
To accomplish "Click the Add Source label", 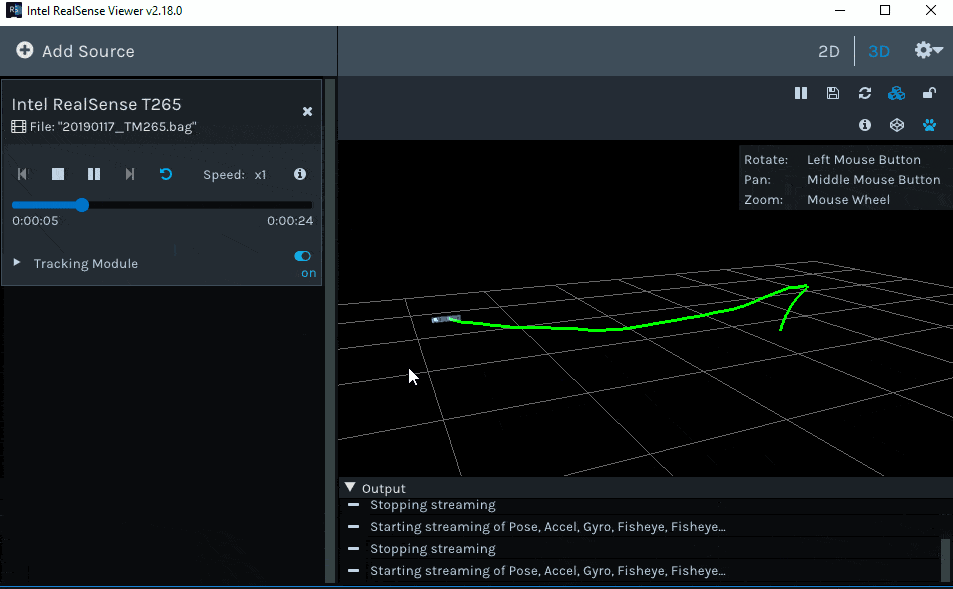I will pos(88,51).
